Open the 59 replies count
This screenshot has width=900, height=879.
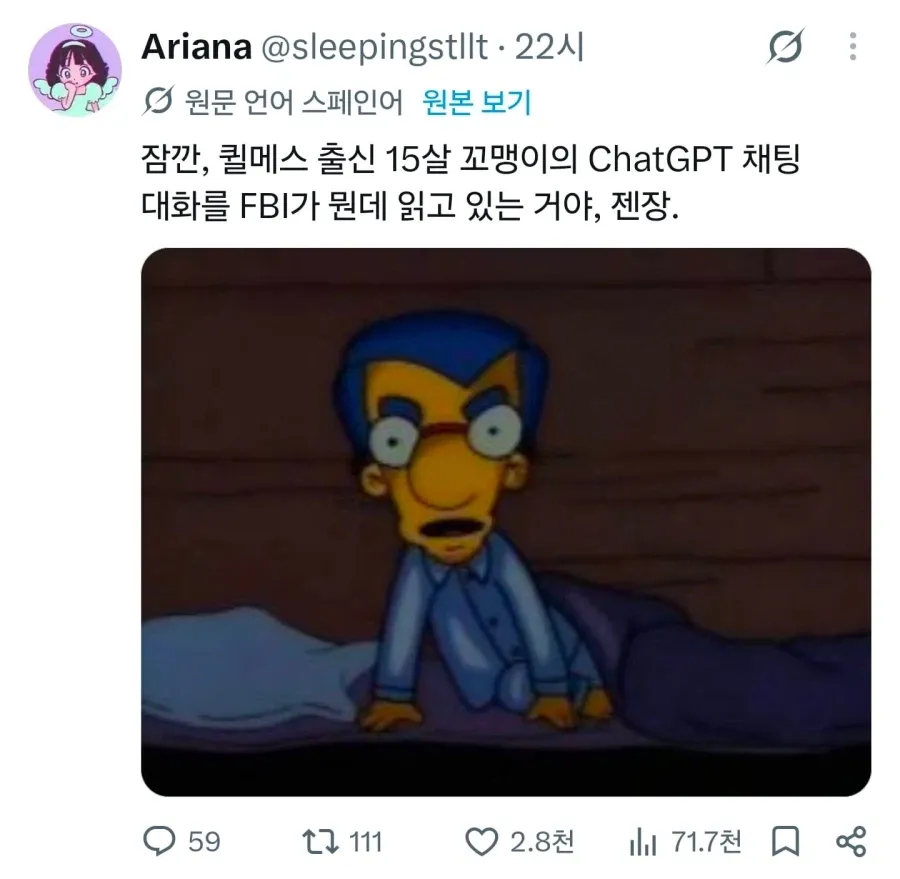(204, 842)
